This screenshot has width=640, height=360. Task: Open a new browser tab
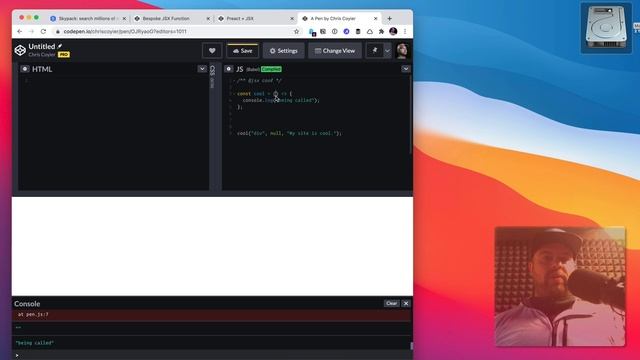coord(389,18)
